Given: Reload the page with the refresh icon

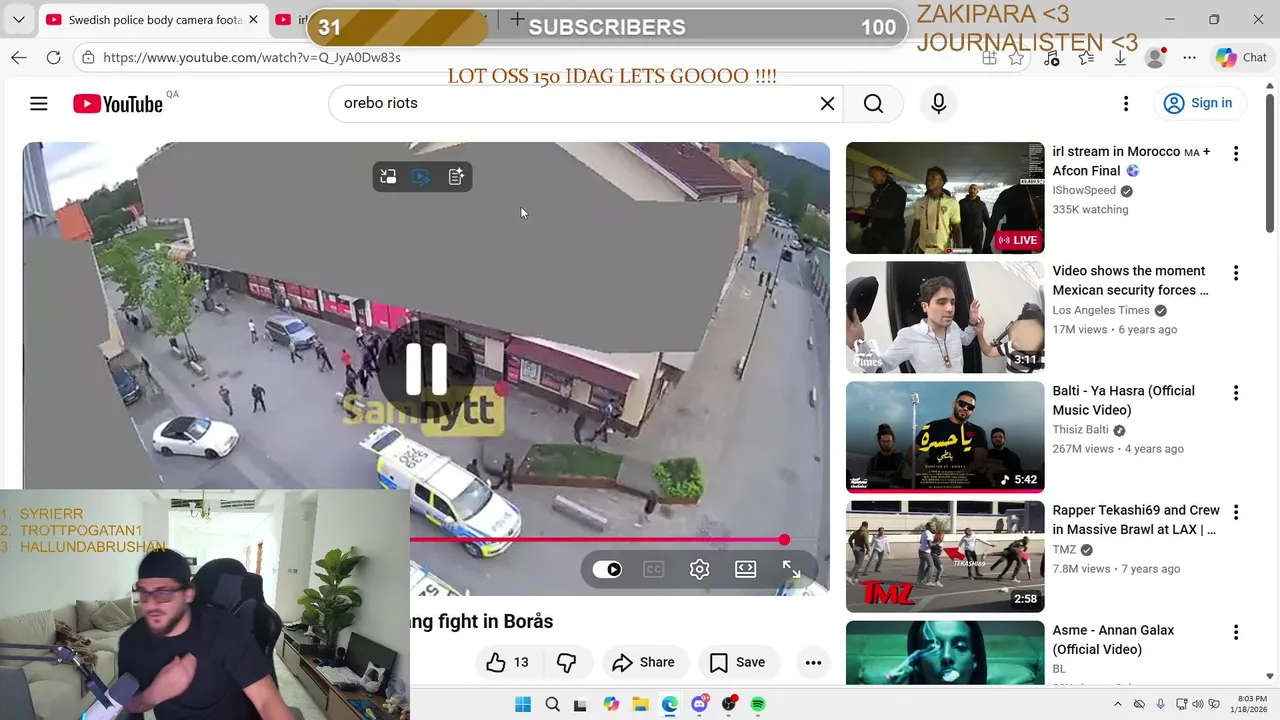Looking at the screenshot, I should click(x=53, y=58).
